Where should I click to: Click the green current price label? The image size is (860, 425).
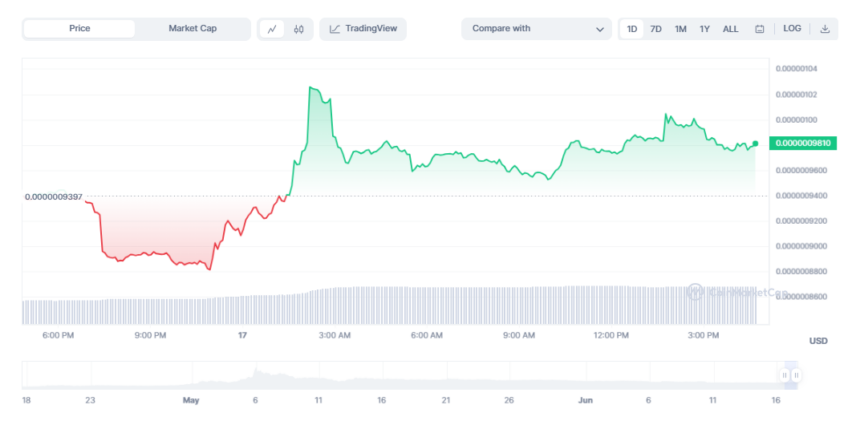tap(804, 143)
